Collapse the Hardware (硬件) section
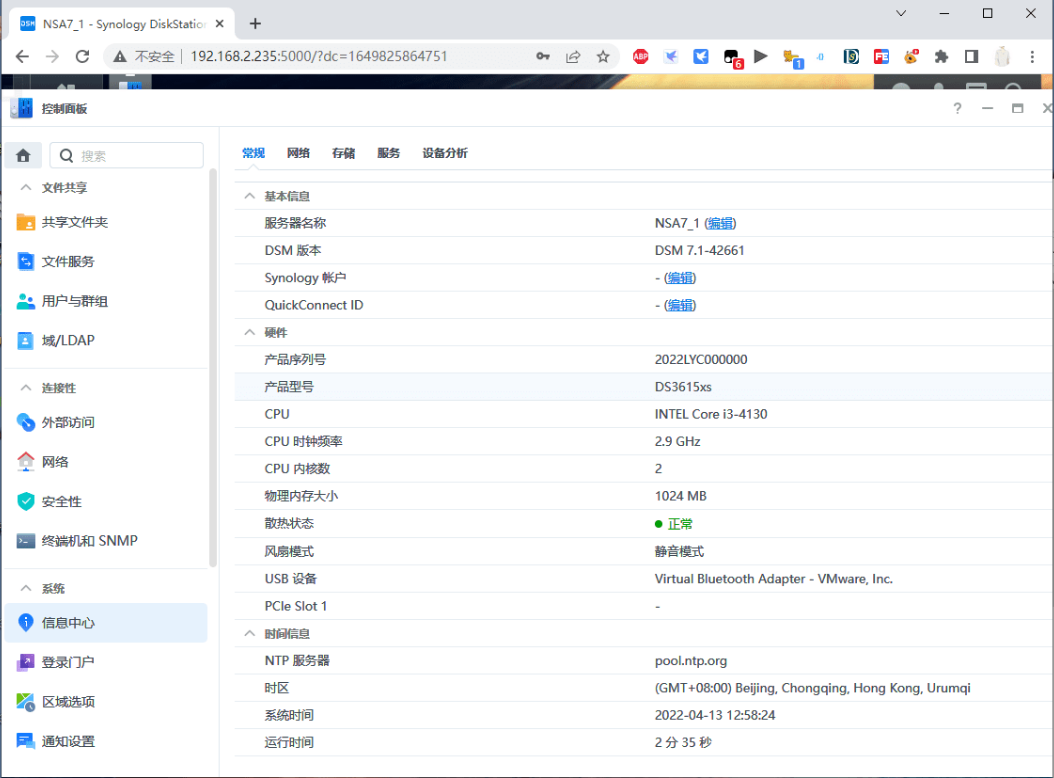Screen dimensions: 1054x778 click(x=250, y=332)
